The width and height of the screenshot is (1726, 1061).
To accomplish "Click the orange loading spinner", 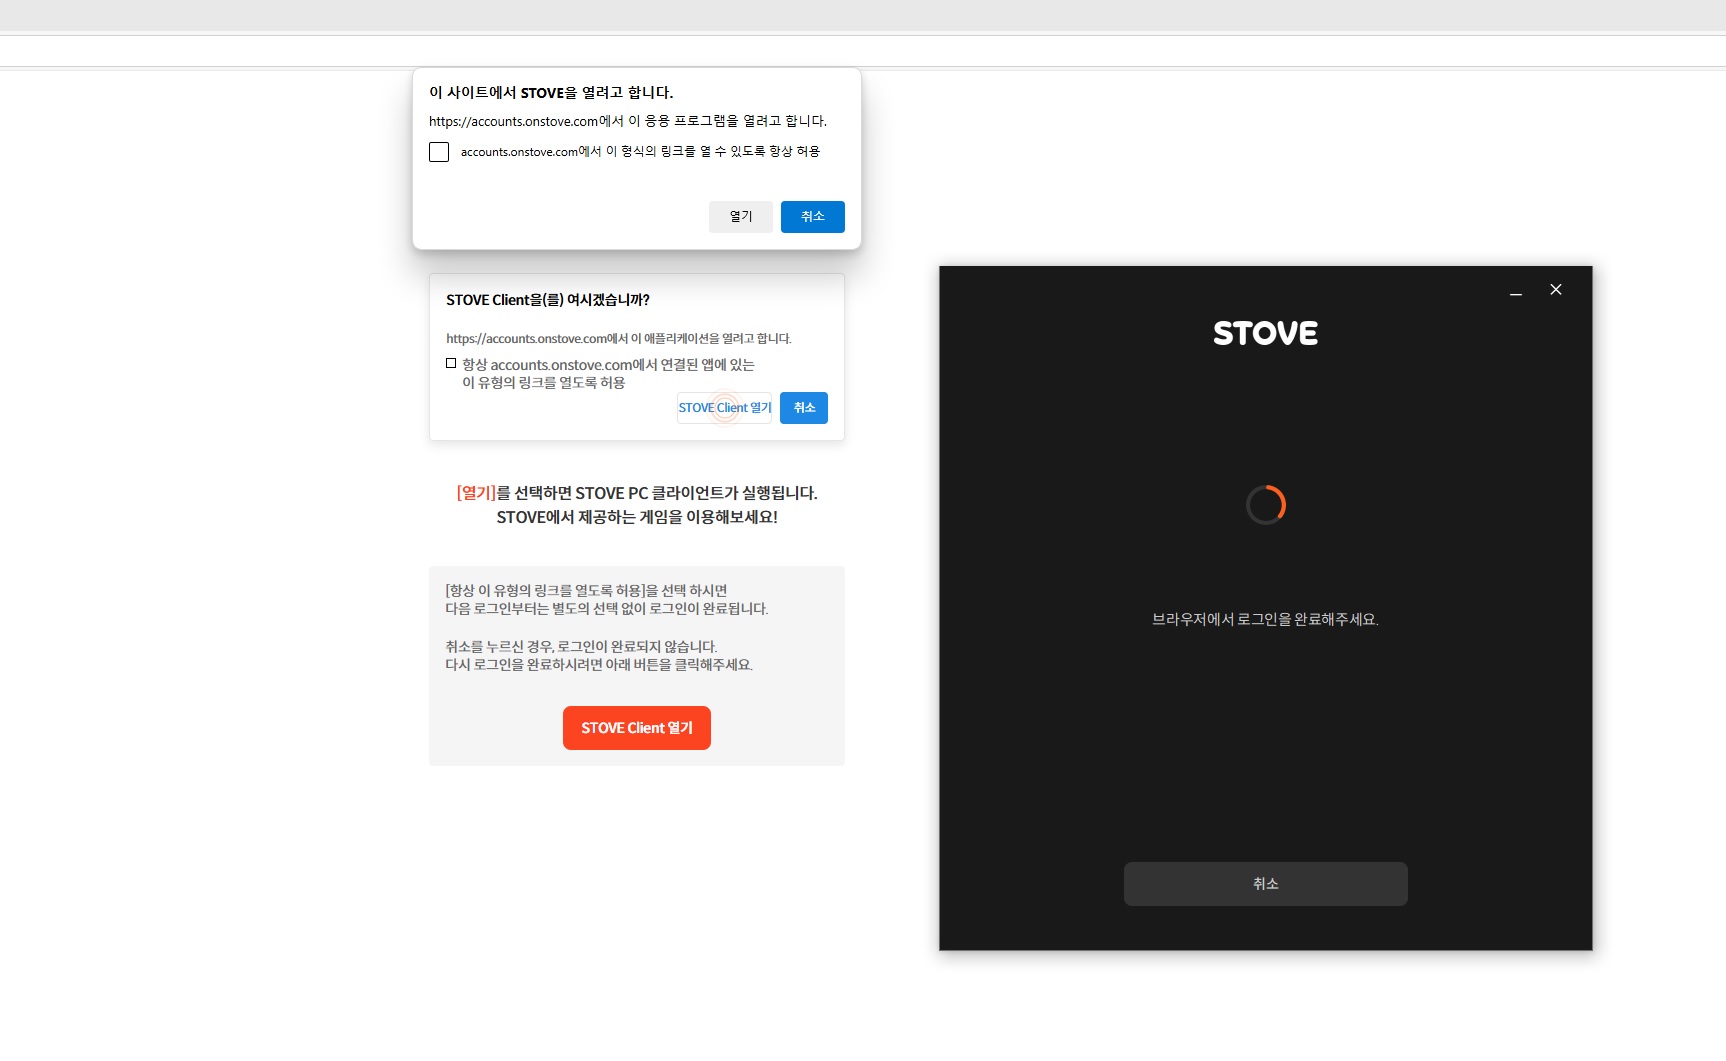I will pyautogui.click(x=1266, y=505).
